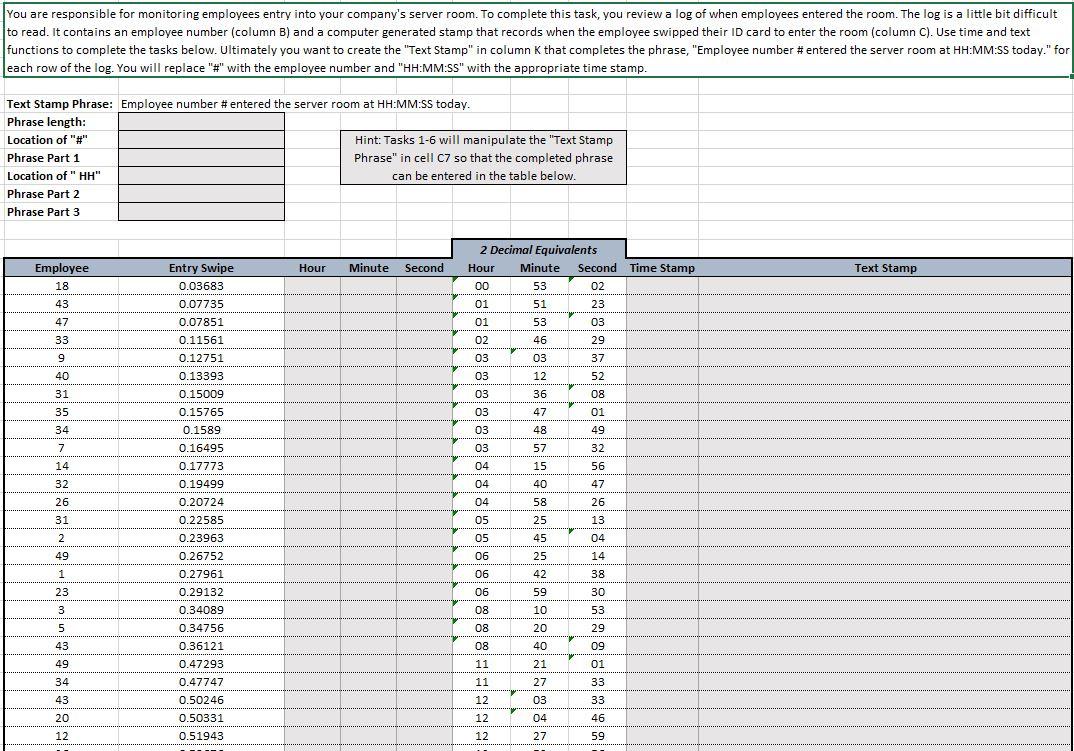Click the "Hour" header under 2 Decimal Equivalents
1074x751 pixels.
click(x=482, y=268)
